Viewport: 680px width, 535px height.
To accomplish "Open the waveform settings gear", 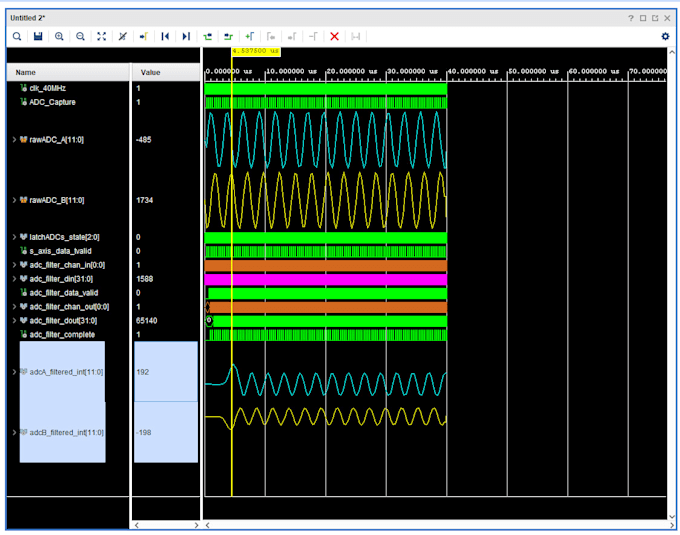I will (x=665, y=36).
